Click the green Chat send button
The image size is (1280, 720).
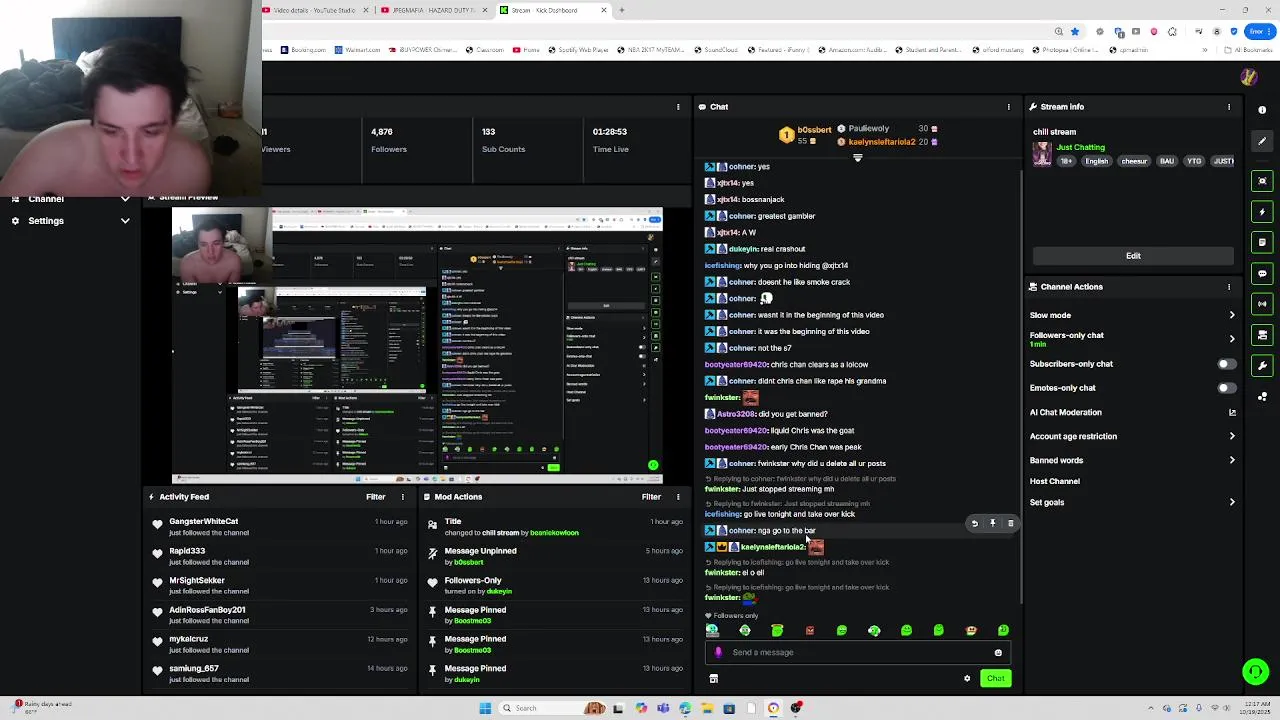(x=995, y=678)
